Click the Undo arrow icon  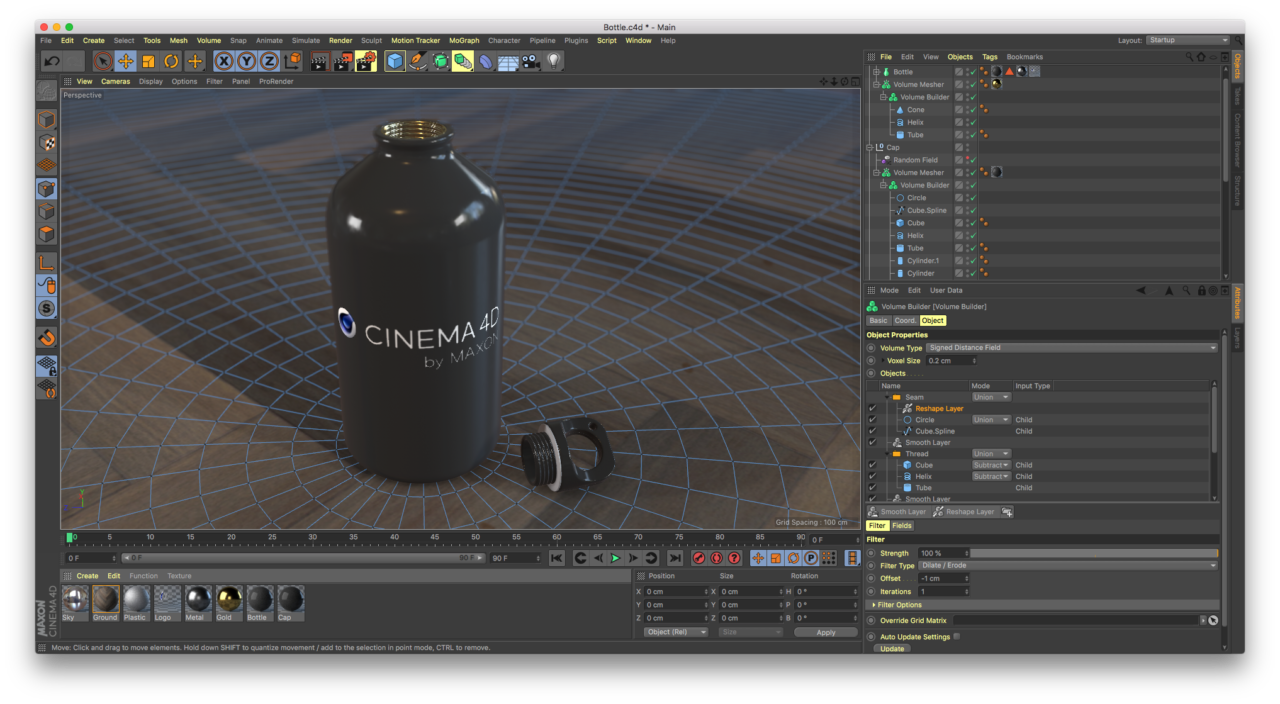(52, 62)
